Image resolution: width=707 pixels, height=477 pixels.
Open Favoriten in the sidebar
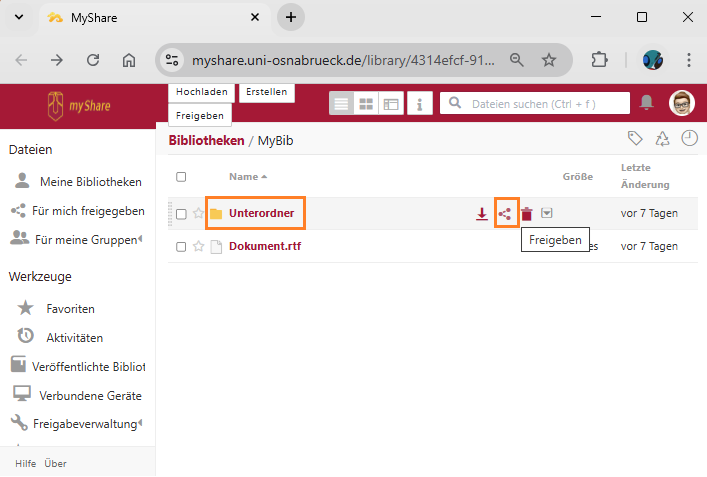tap(70, 308)
